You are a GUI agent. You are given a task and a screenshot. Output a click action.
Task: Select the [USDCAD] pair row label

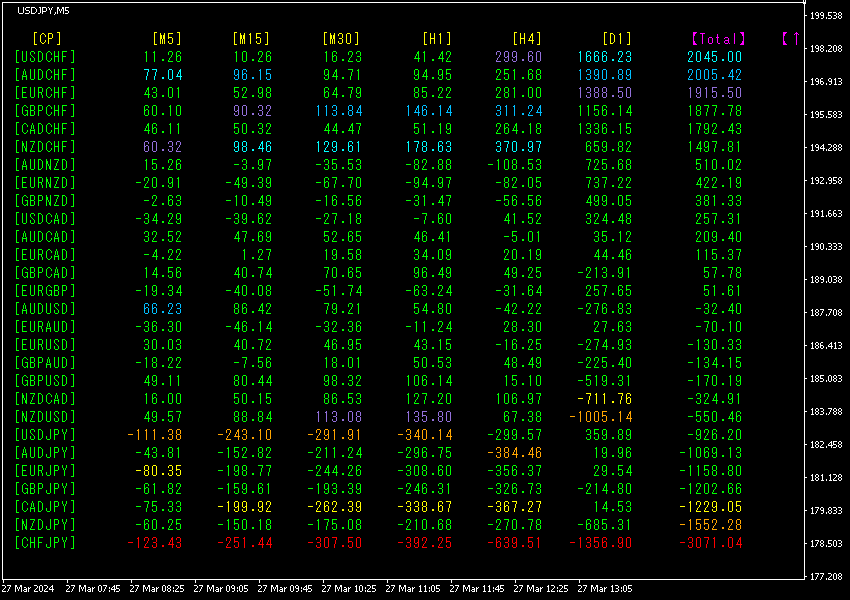[x=45, y=219]
